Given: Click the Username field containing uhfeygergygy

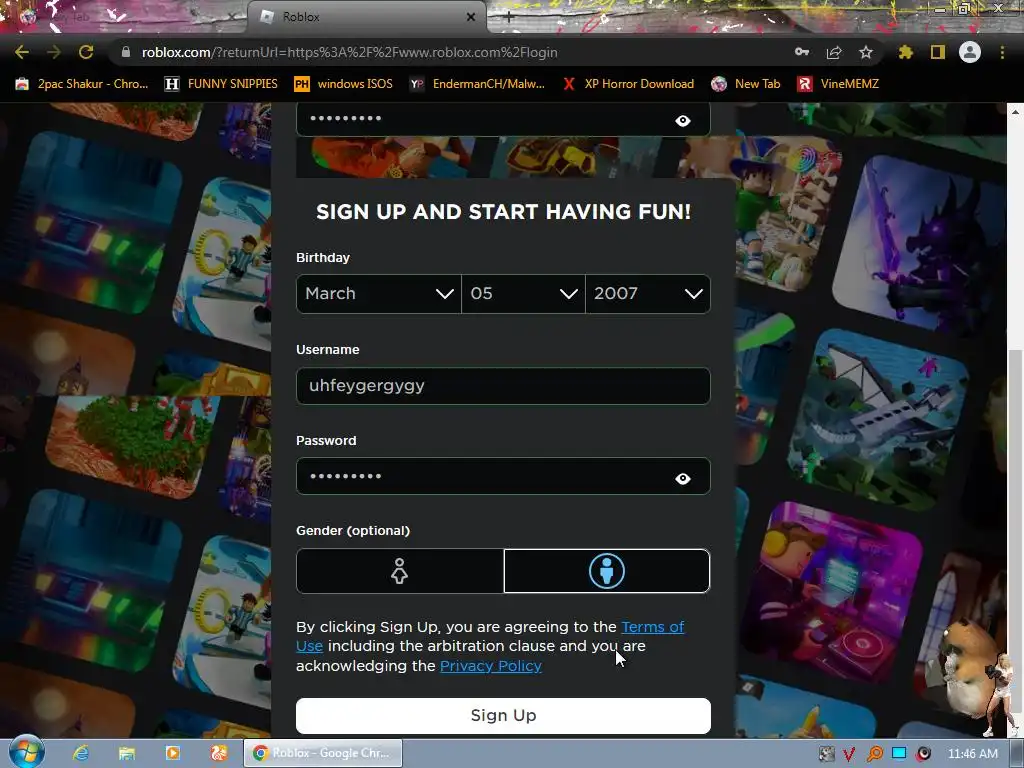Looking at the screenshot, I should pos(503,385).
